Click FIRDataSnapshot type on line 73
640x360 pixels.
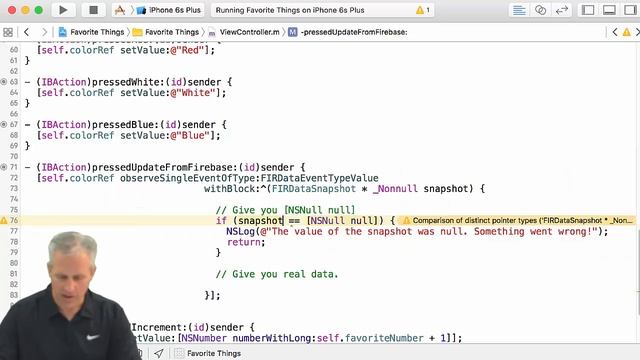pyautogui.click(x=314, y=189)
